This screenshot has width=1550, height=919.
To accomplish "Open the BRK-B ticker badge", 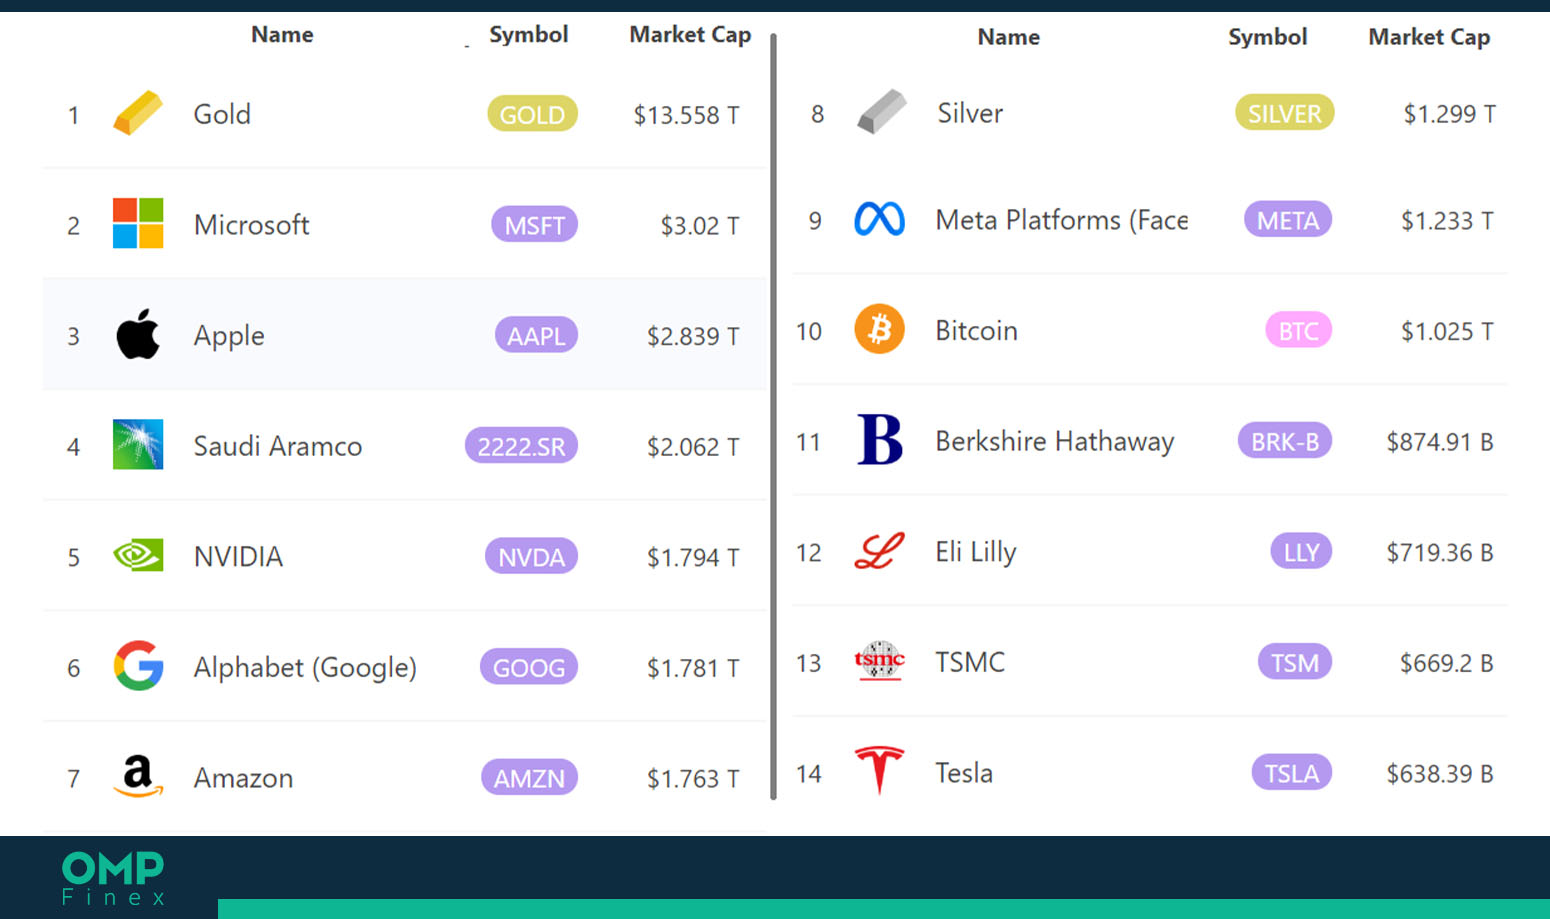I will click(1285, 441).
